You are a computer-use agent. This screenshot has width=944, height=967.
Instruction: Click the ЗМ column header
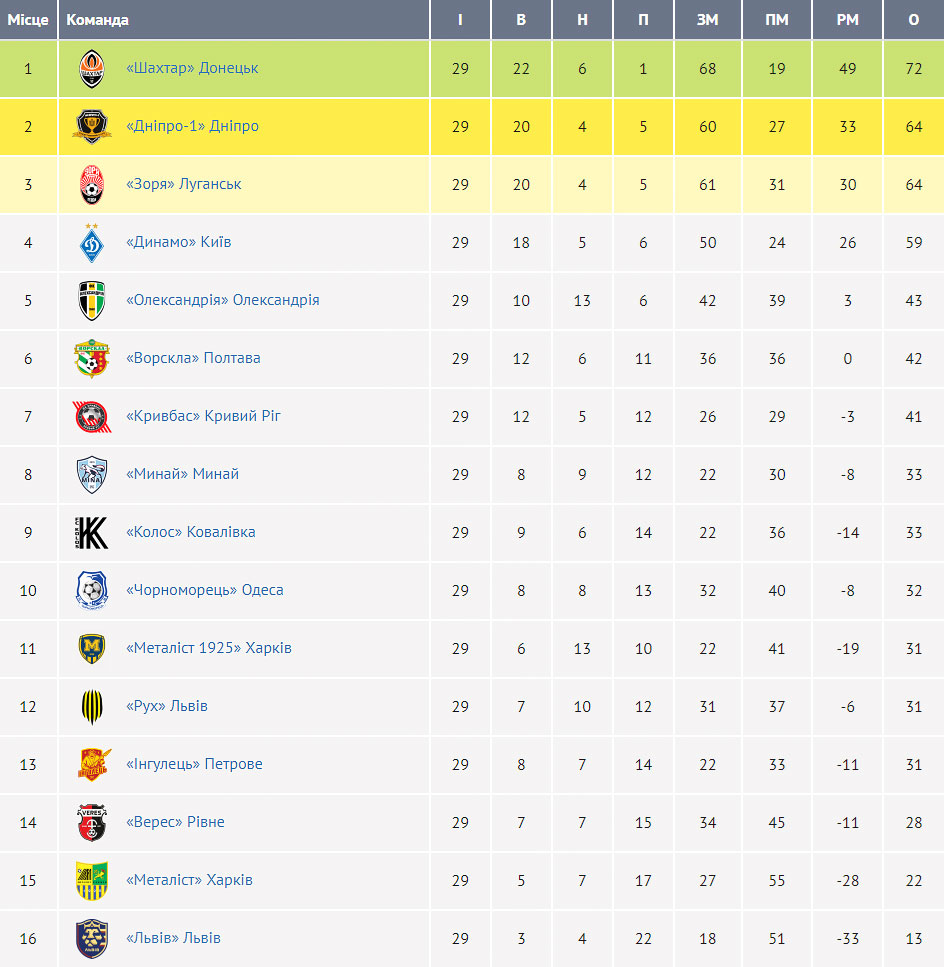[x=708, y=20]
